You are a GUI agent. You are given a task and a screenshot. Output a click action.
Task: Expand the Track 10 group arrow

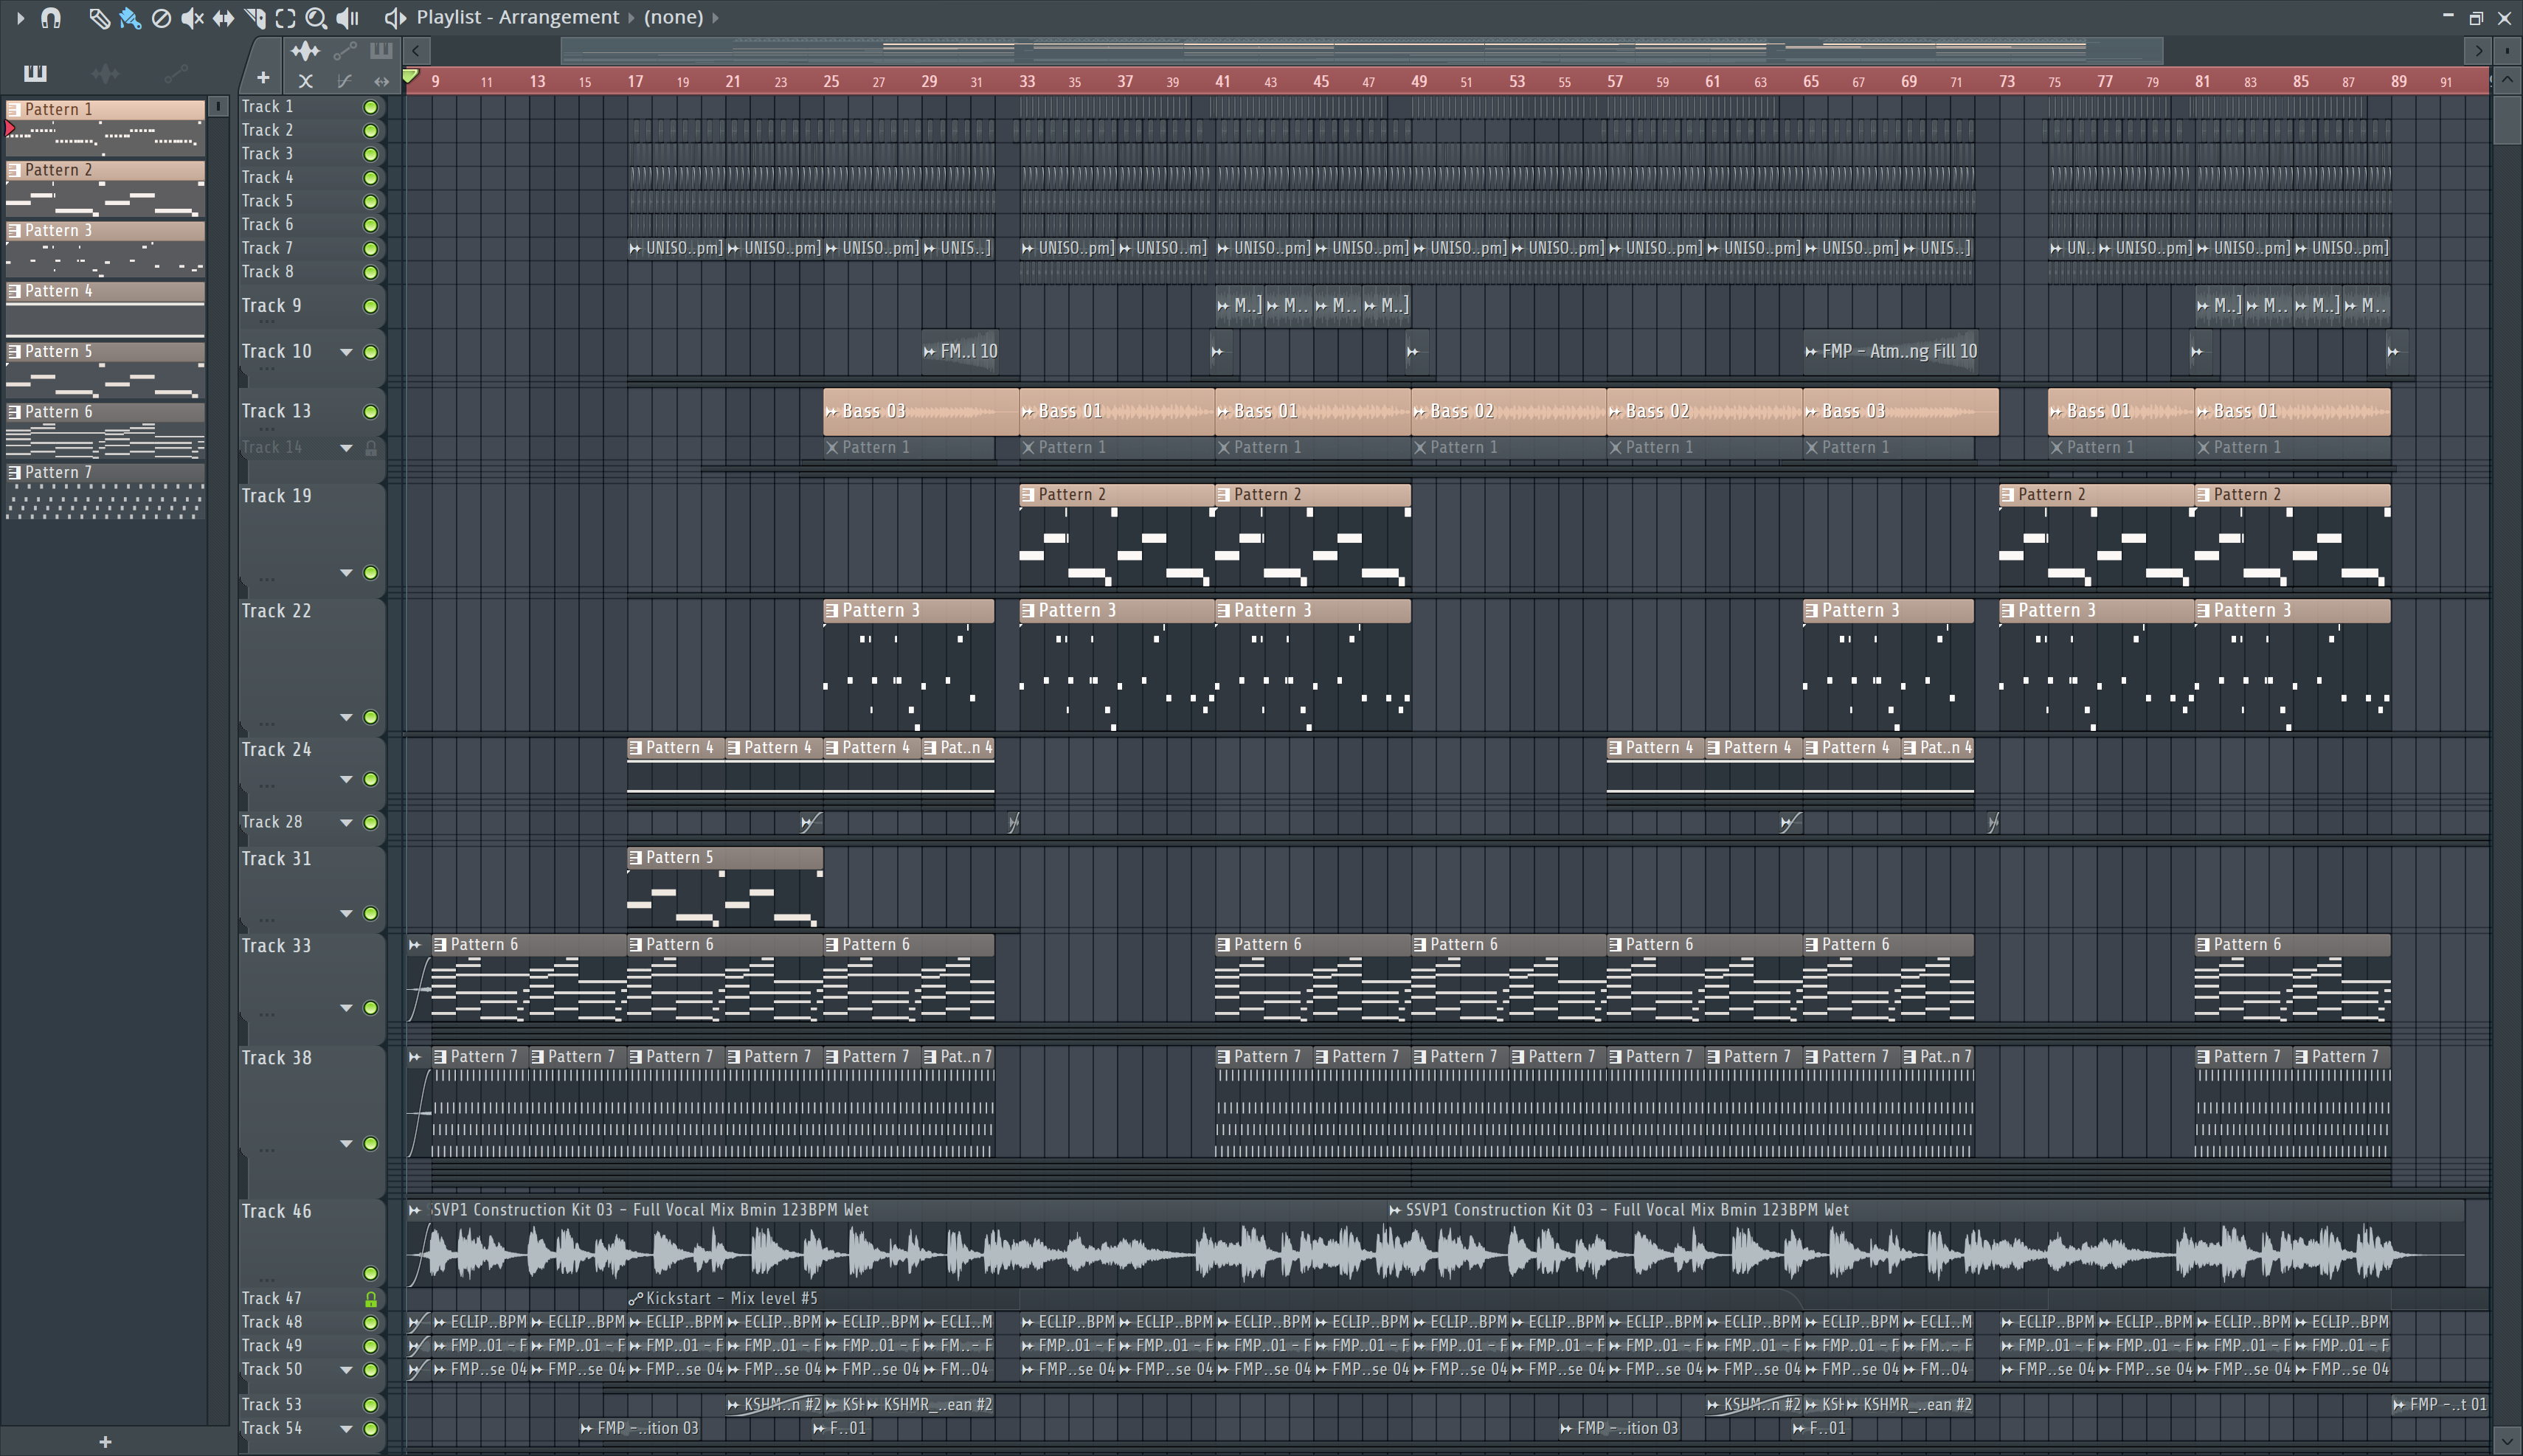point(346,352)
